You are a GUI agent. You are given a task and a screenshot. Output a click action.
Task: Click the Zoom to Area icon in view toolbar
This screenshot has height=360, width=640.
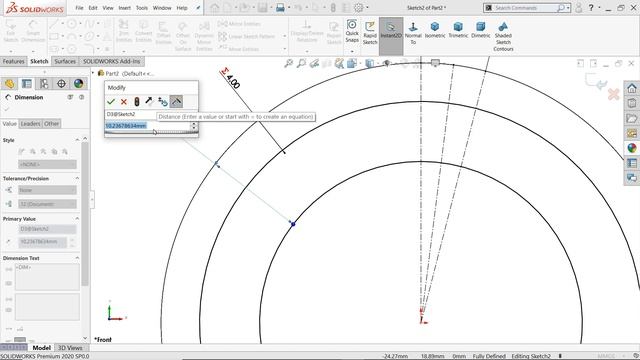click(x=301, y=63)
